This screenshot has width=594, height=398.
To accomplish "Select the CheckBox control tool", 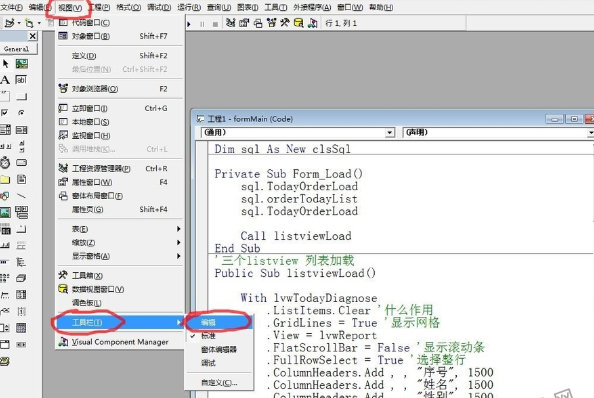I will click(x=5, y=112).
